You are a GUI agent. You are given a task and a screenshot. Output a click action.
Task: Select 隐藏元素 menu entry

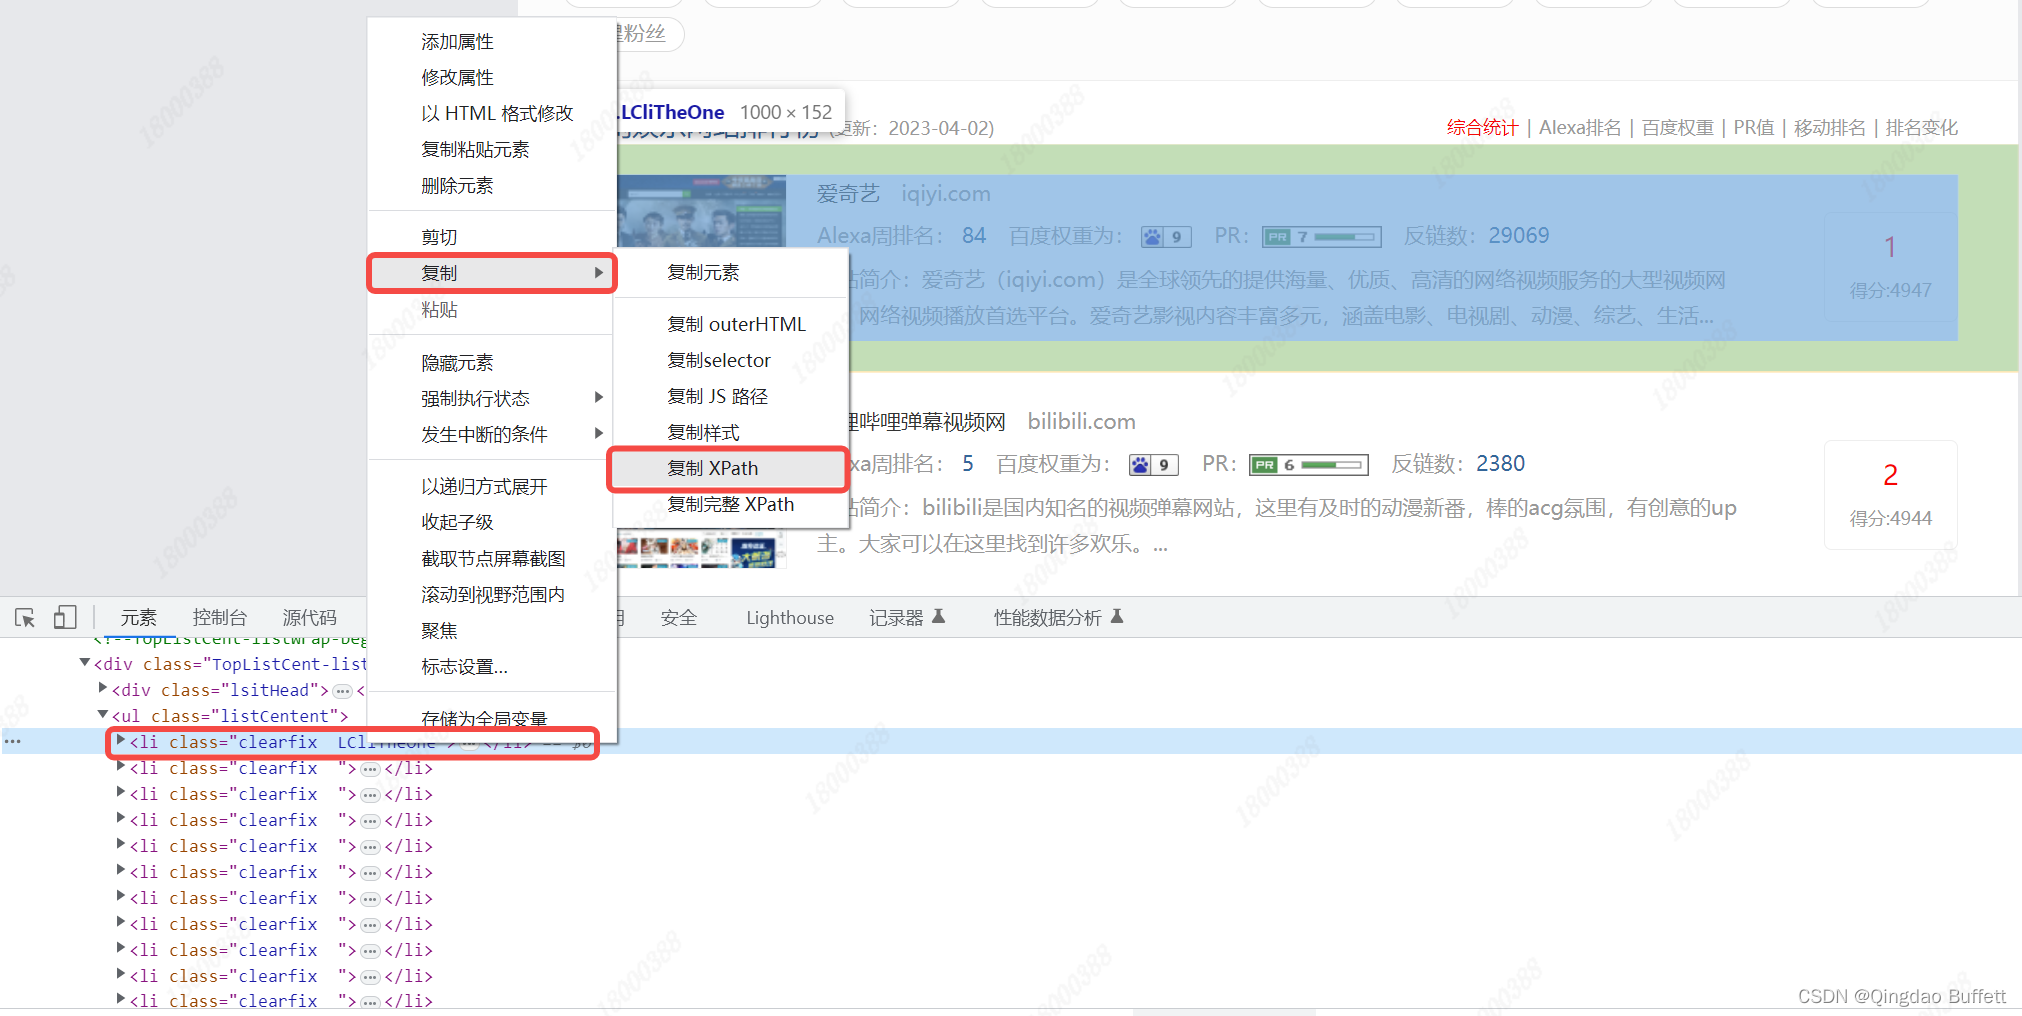492,363
